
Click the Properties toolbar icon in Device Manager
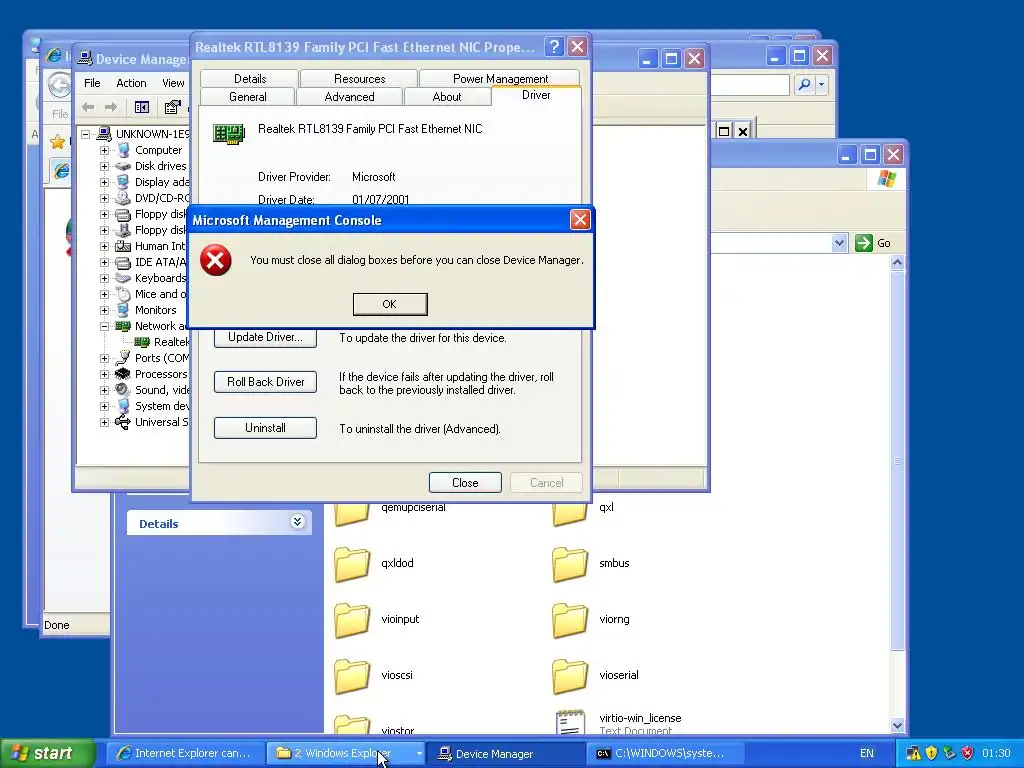[172, 107]
